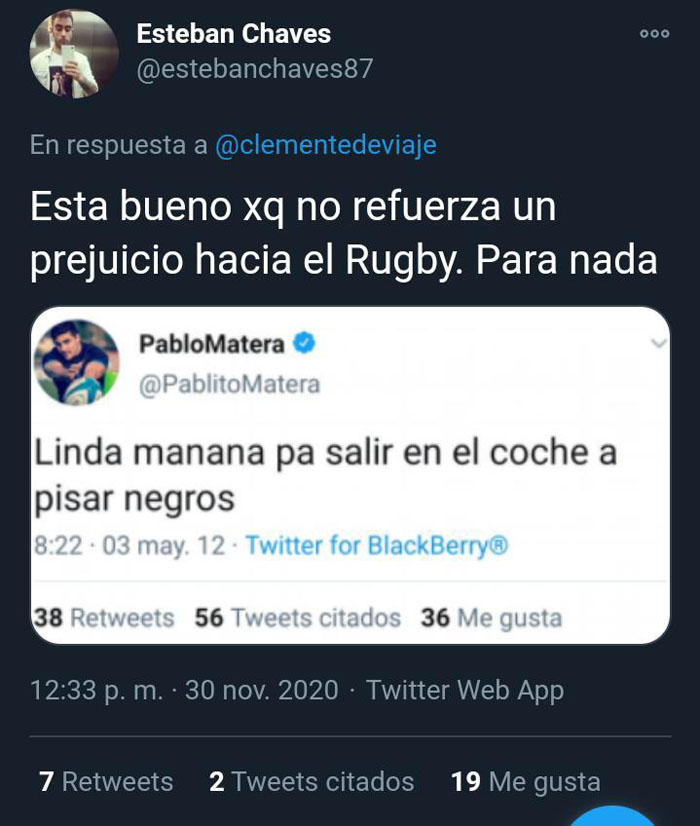Image resolution: width=700 pixels, height=826 pixels.
Task: Show the 2 Tweets citados list
Action: tap(311, 781)
